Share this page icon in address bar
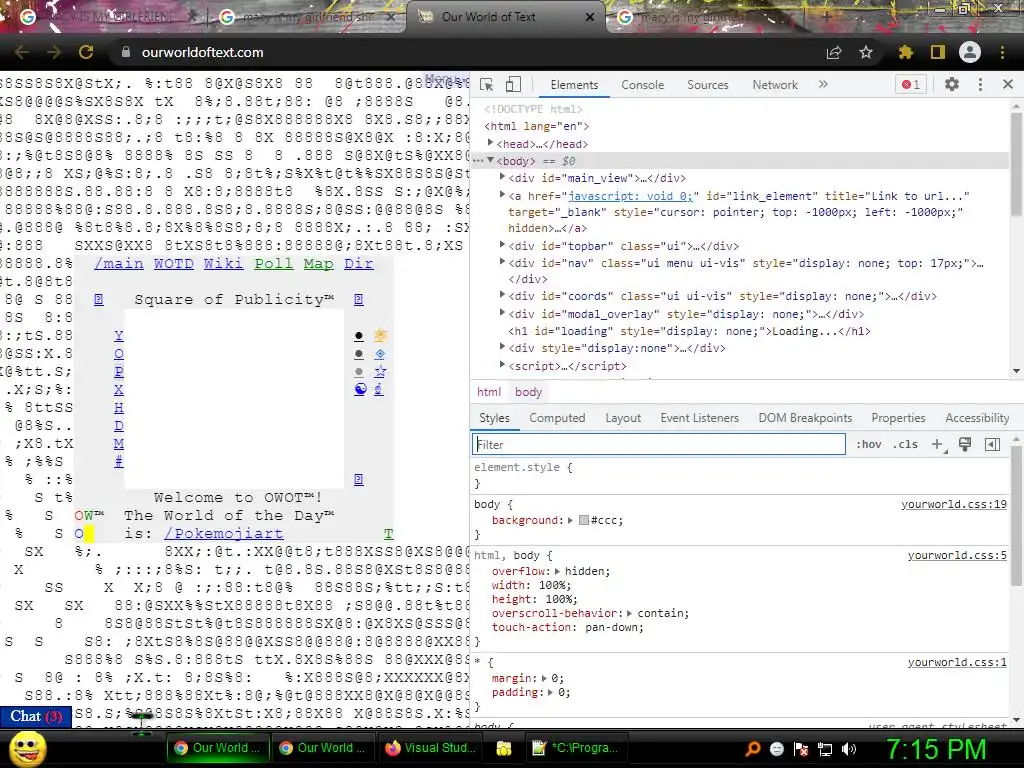Image resolution: width=1024 pixels, height=768 pixels. point(834,53)
